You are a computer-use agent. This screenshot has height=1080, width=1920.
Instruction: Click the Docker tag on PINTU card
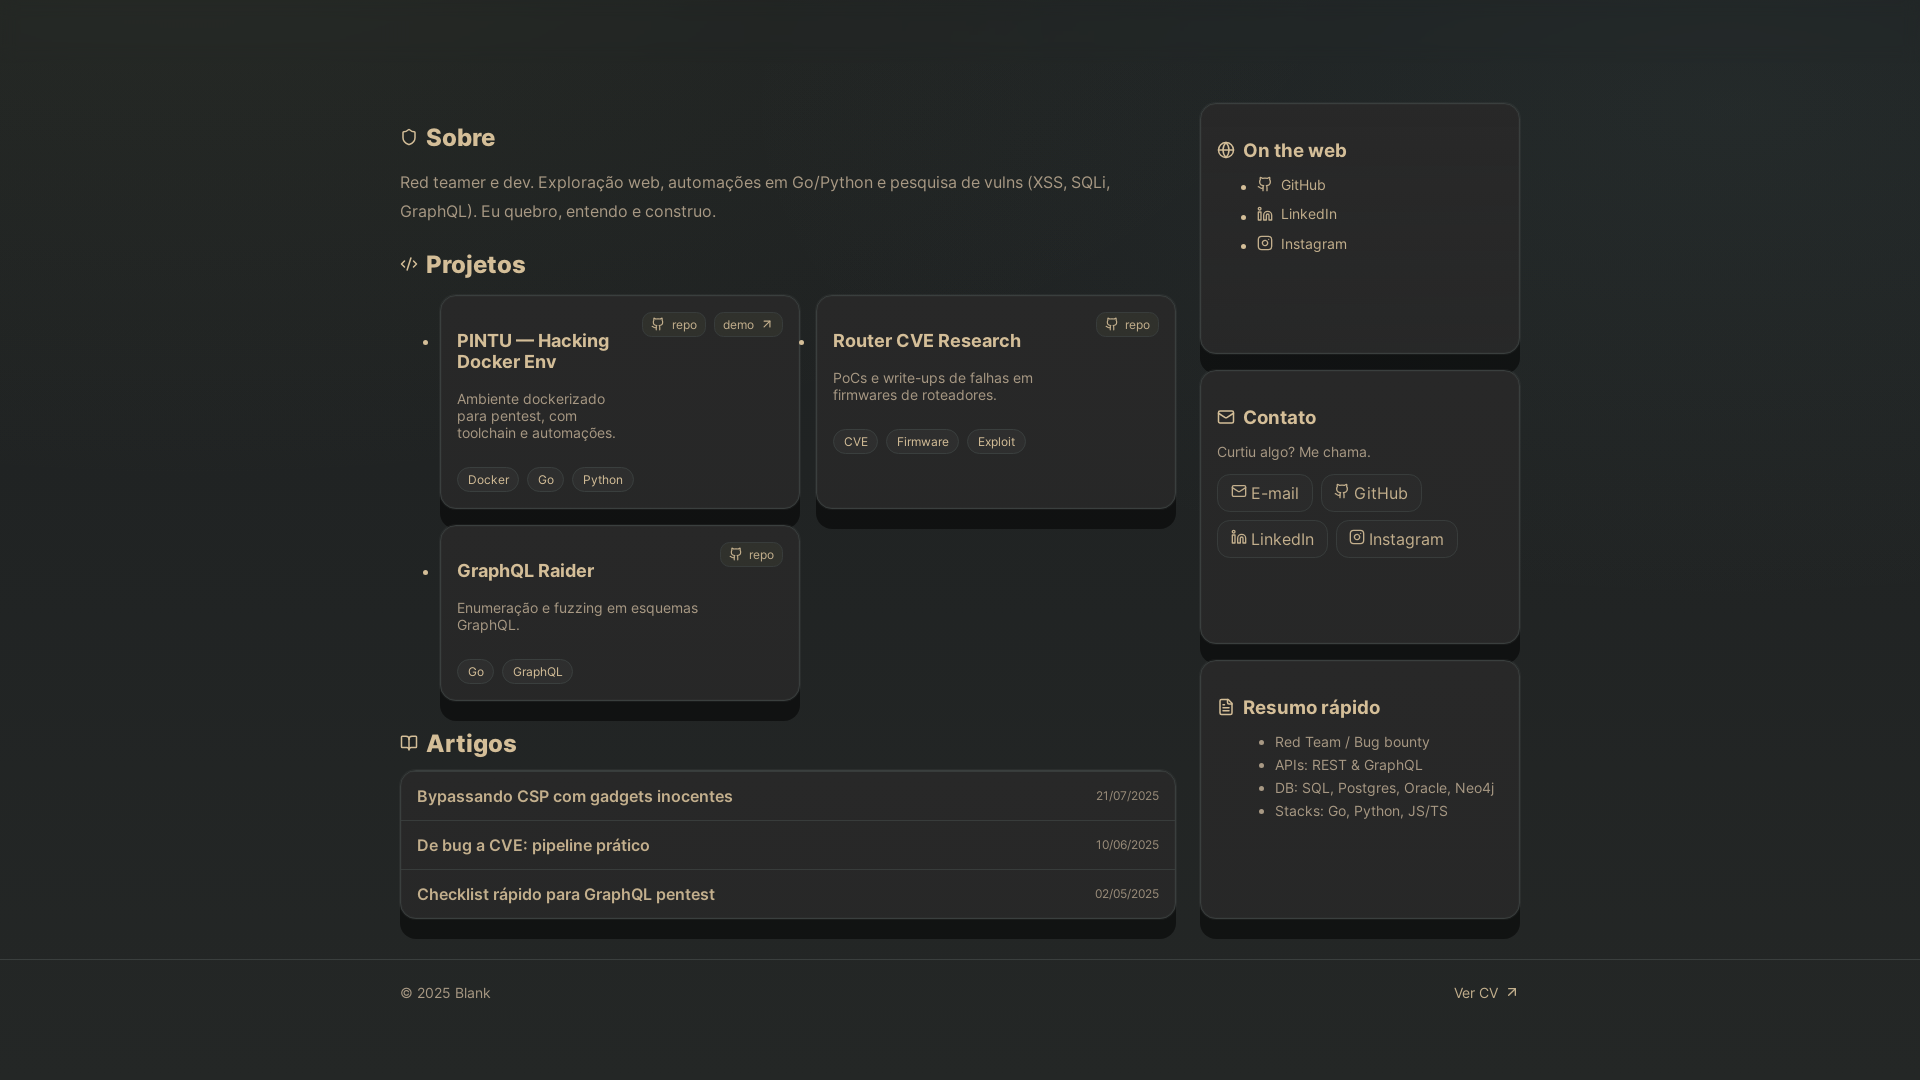488,480
